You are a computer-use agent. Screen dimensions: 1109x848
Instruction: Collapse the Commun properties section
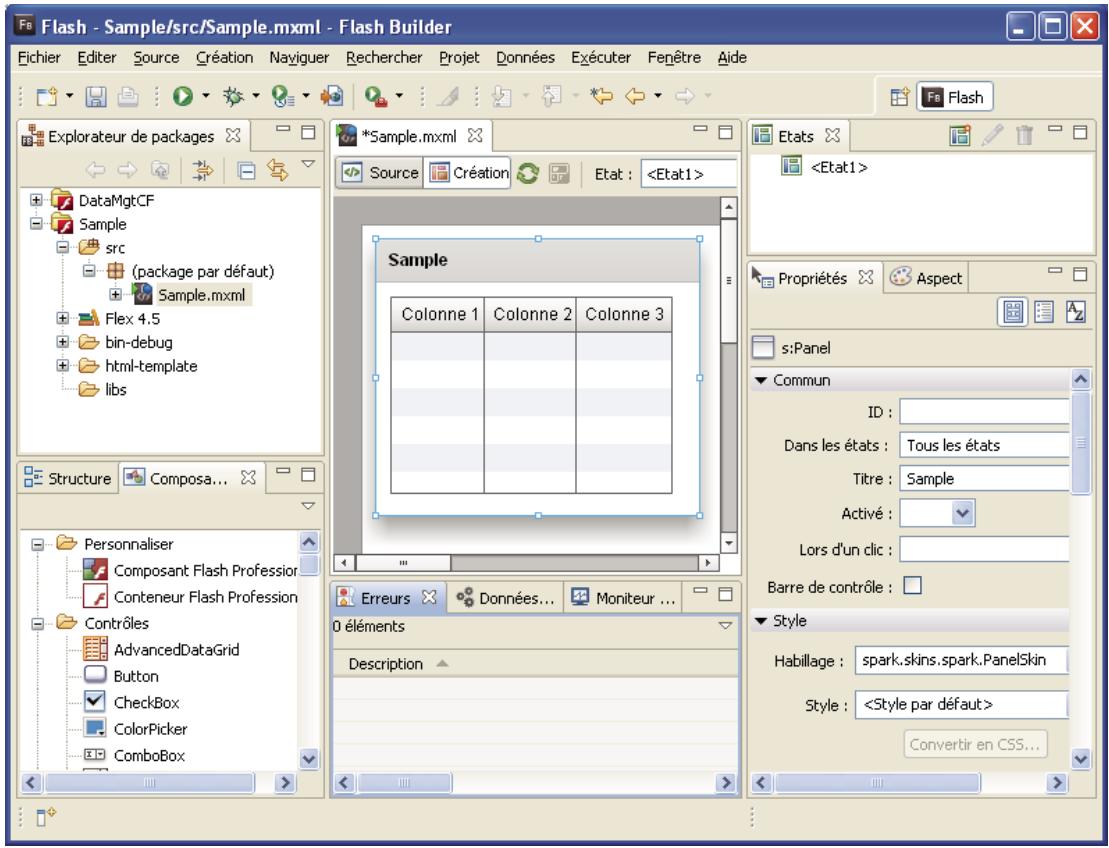761,381
